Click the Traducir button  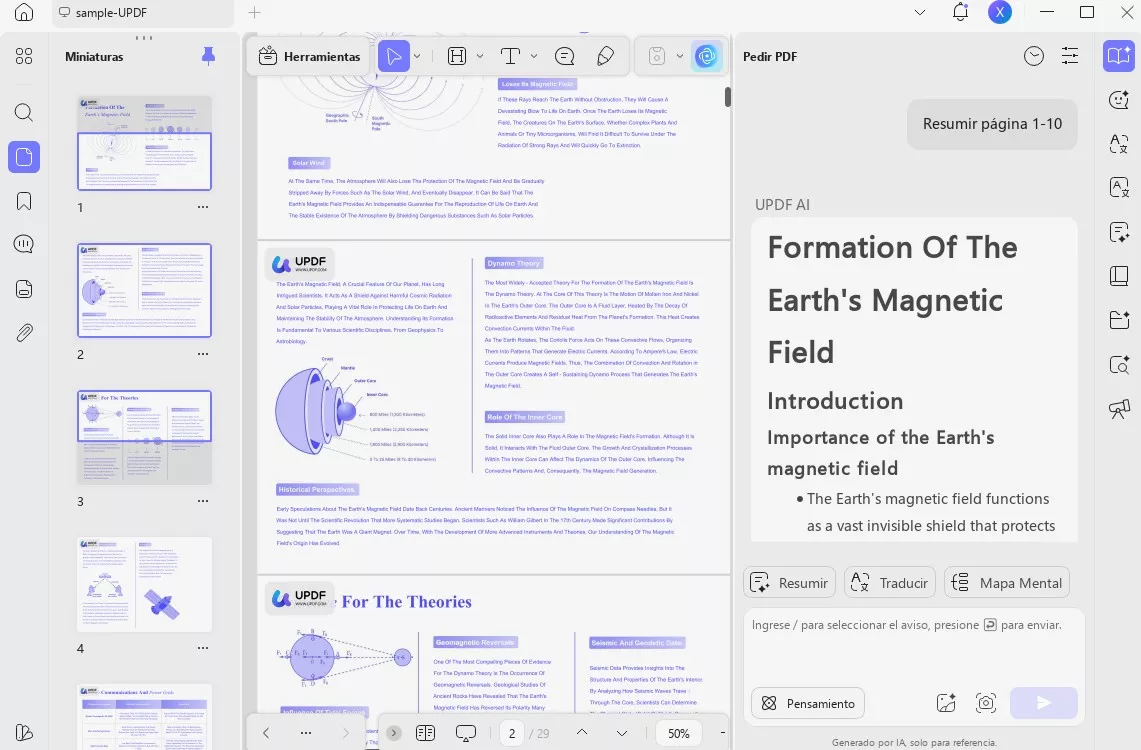(889, 583)
